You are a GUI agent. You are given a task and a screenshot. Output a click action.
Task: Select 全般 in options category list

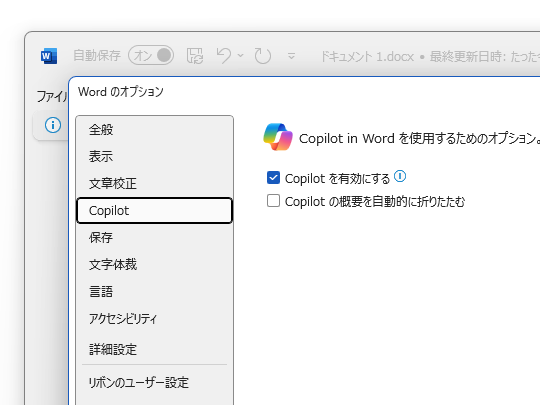(x=154, y=130)
